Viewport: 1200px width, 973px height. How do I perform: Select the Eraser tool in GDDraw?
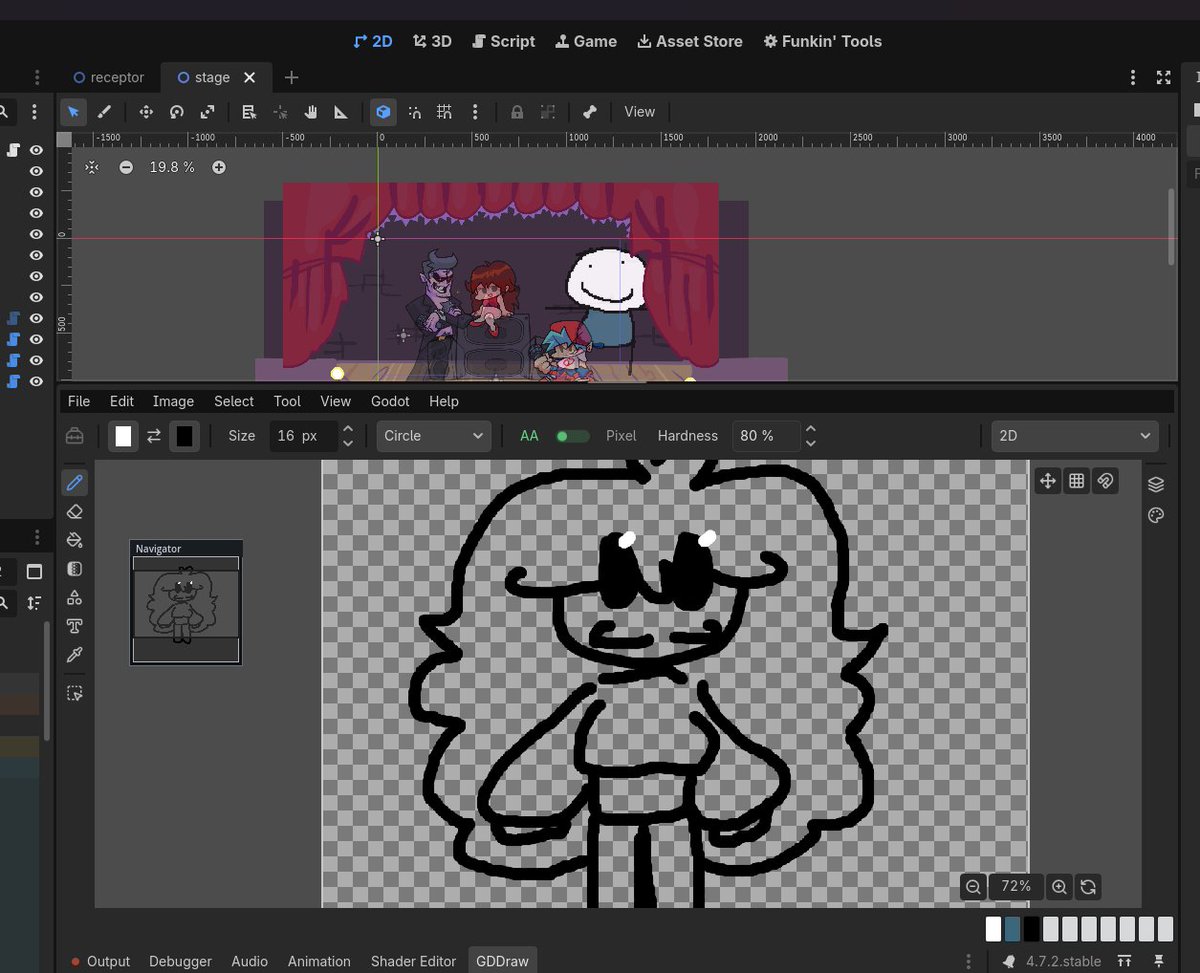[x=74, y=512]
